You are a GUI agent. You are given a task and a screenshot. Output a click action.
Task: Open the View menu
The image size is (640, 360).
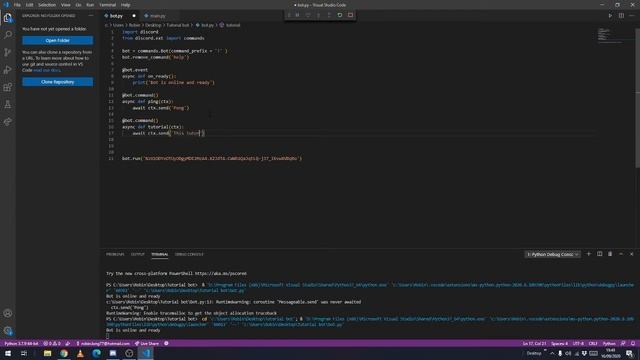pos(65,5)
